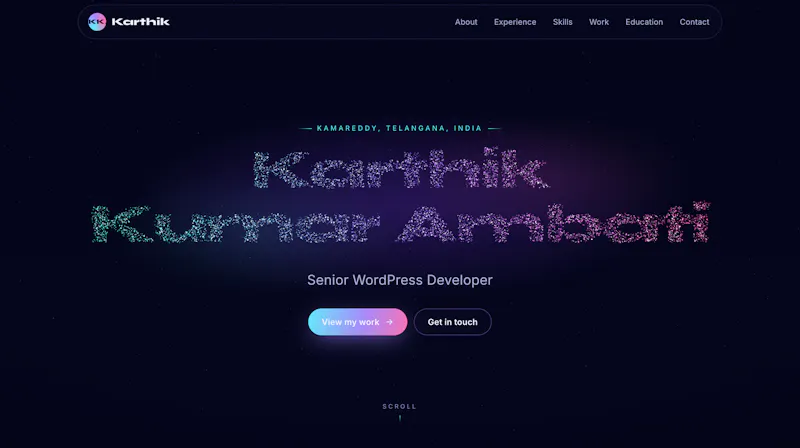This screenshot has width=800, height=448.
Task: Click the Senior WordPress Developer subtitle
Action: tap(399, 280)
